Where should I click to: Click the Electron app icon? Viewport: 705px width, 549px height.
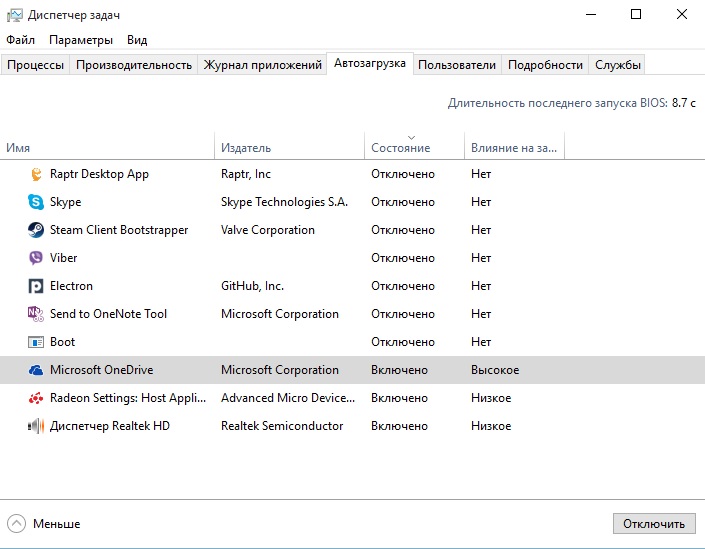pyautogui.click(x=36, y=286)
